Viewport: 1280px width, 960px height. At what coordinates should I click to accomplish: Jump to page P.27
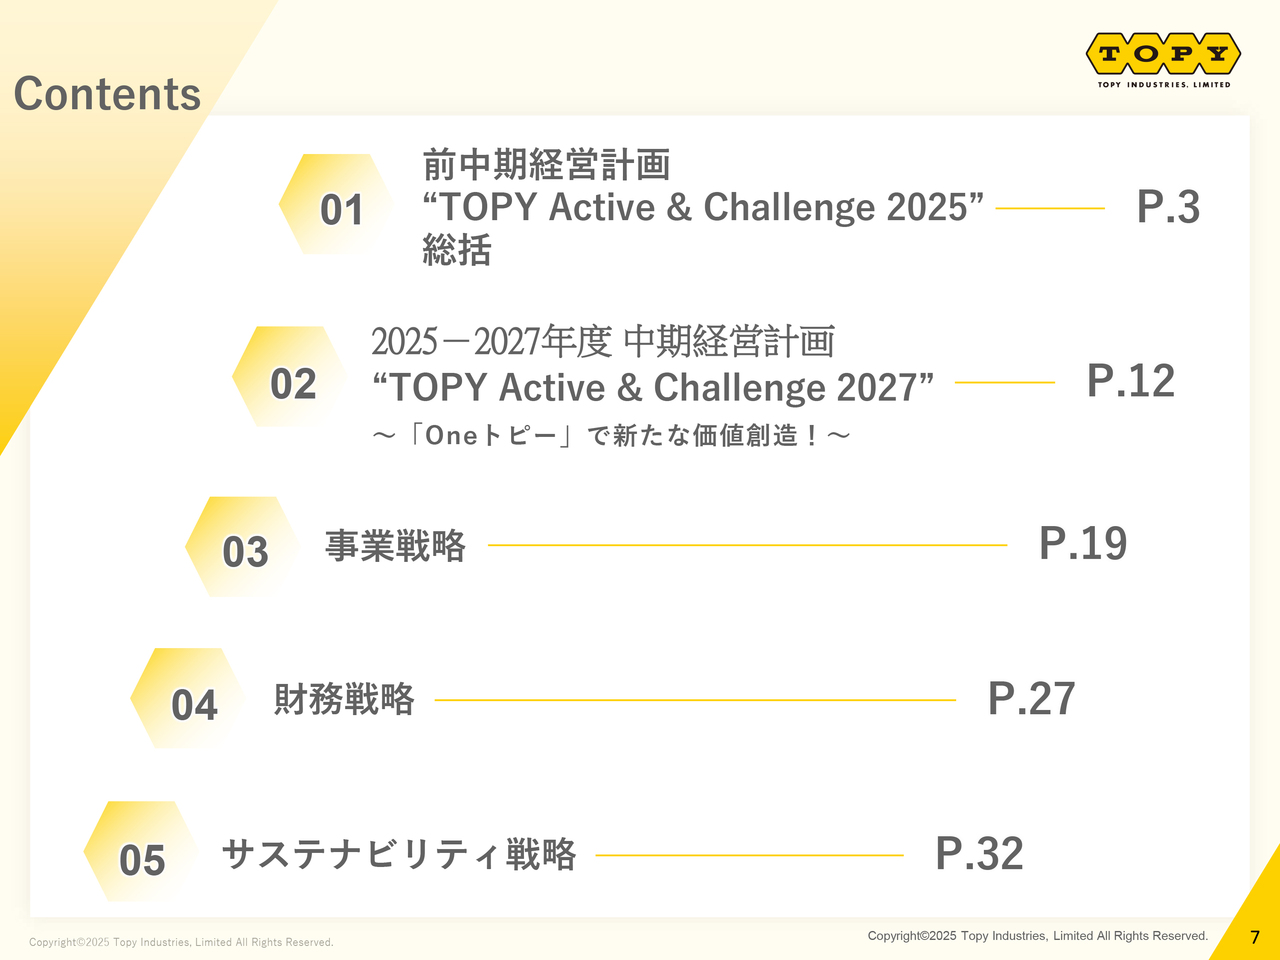[x=1031, y=698]
